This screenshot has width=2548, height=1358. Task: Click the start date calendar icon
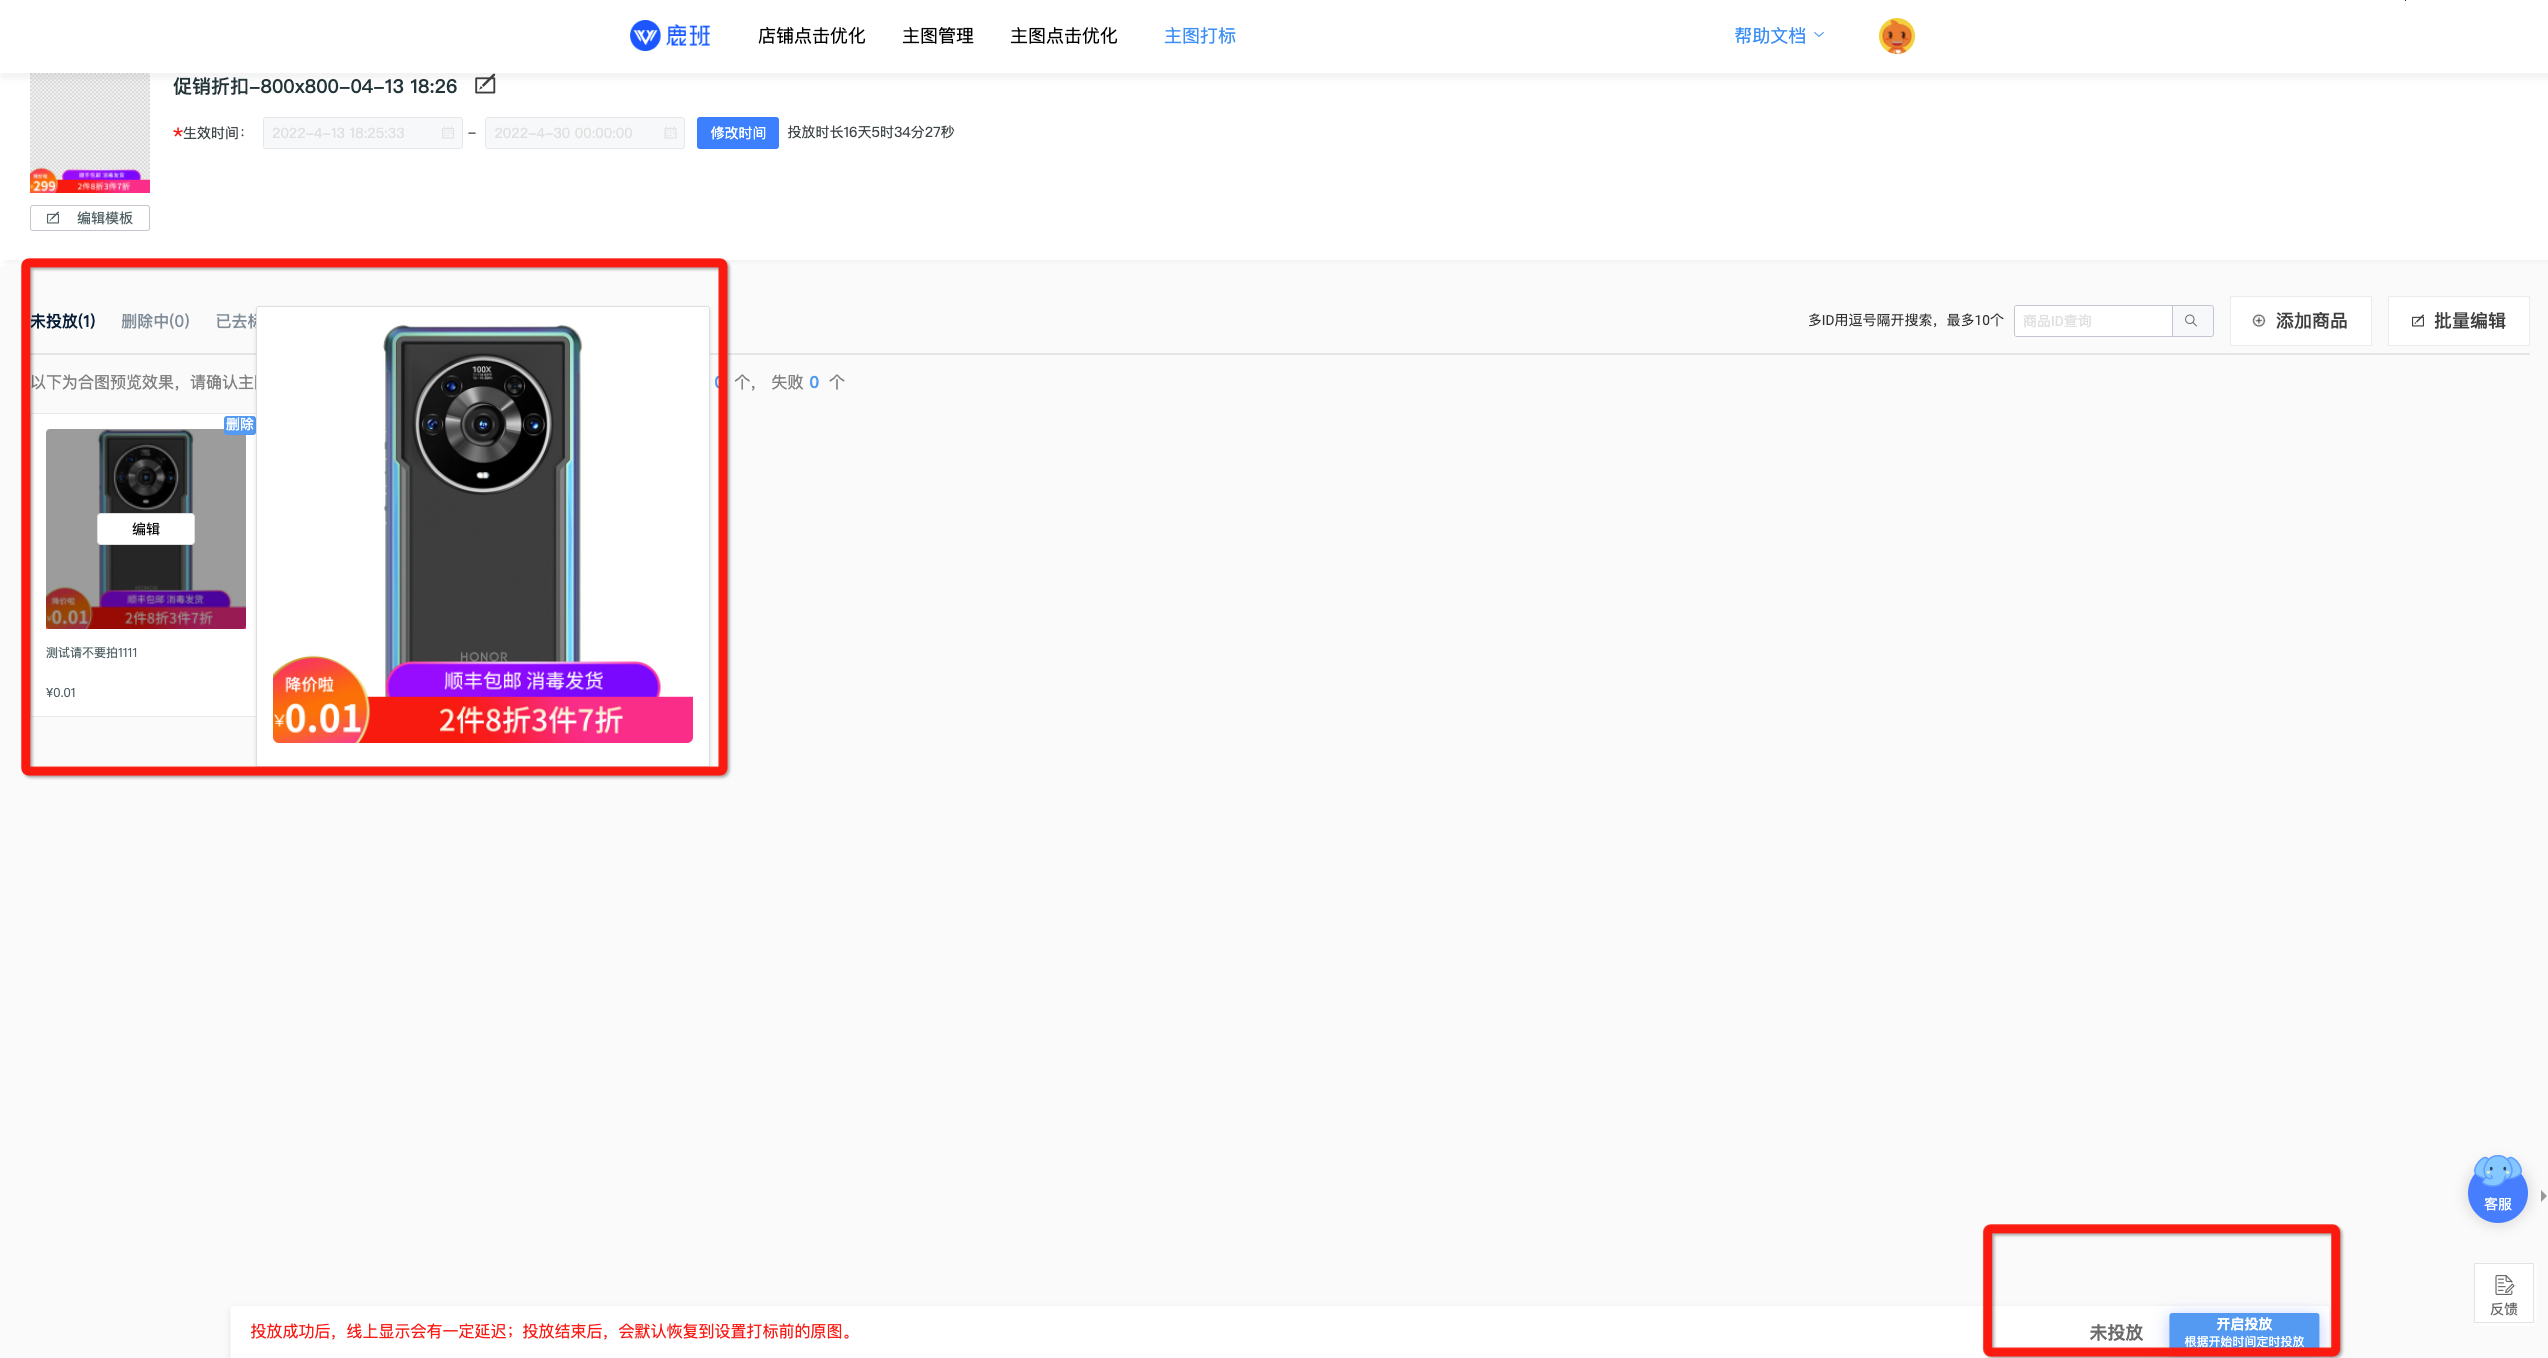[x=448, y=133]
